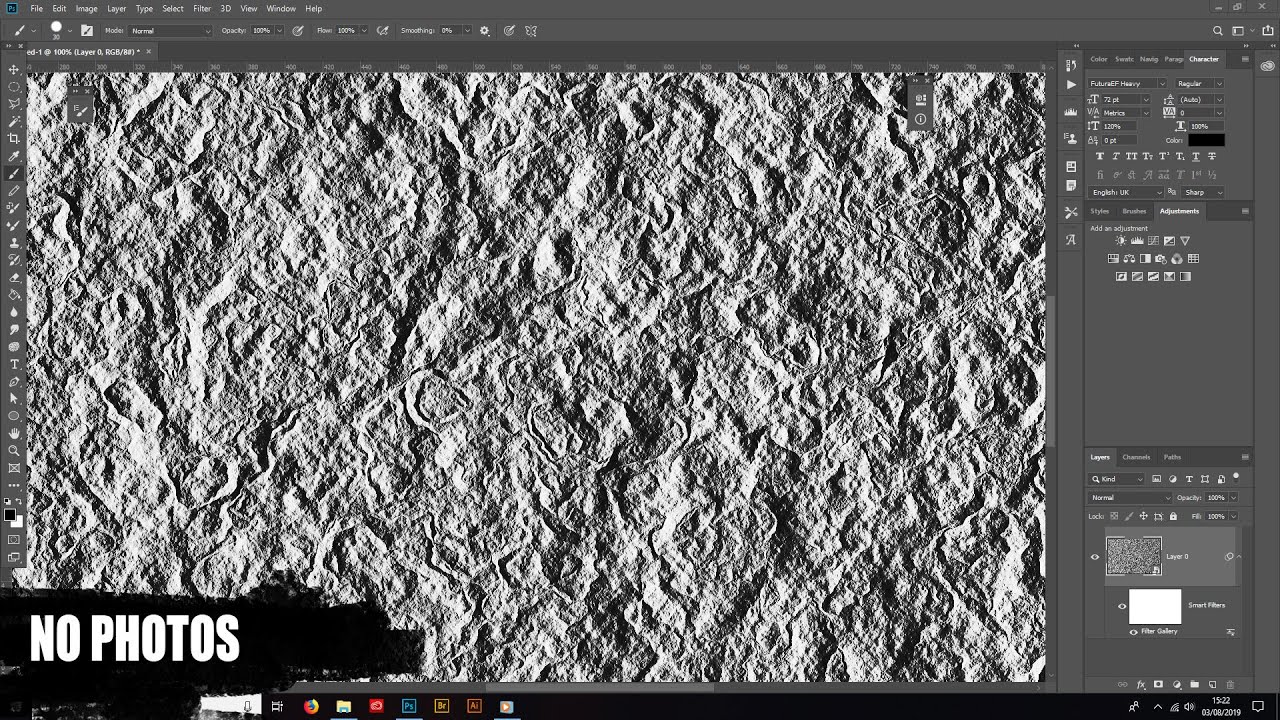Toggle Filter Gallery effect visibility
The image size is (1280, 720).
click(x=1133, y=632)
